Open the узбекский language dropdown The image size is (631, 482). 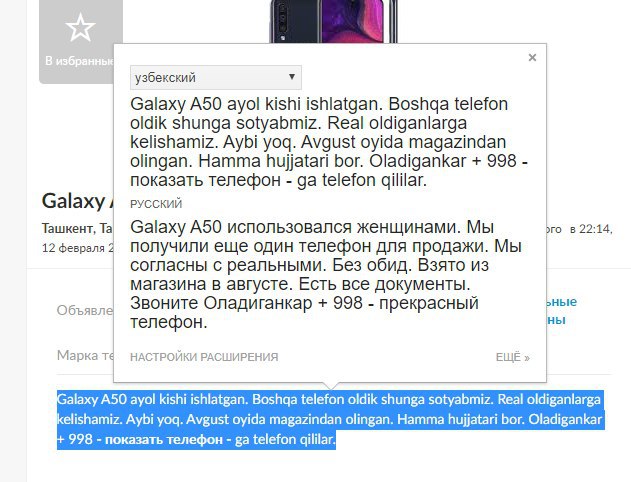tap(216, 77)
